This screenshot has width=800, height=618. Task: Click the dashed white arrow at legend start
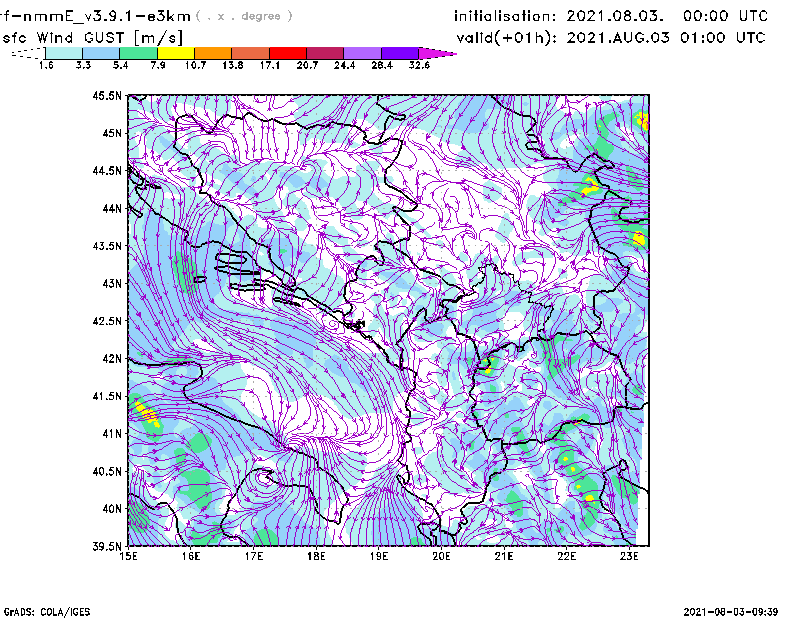pos(28,53)
